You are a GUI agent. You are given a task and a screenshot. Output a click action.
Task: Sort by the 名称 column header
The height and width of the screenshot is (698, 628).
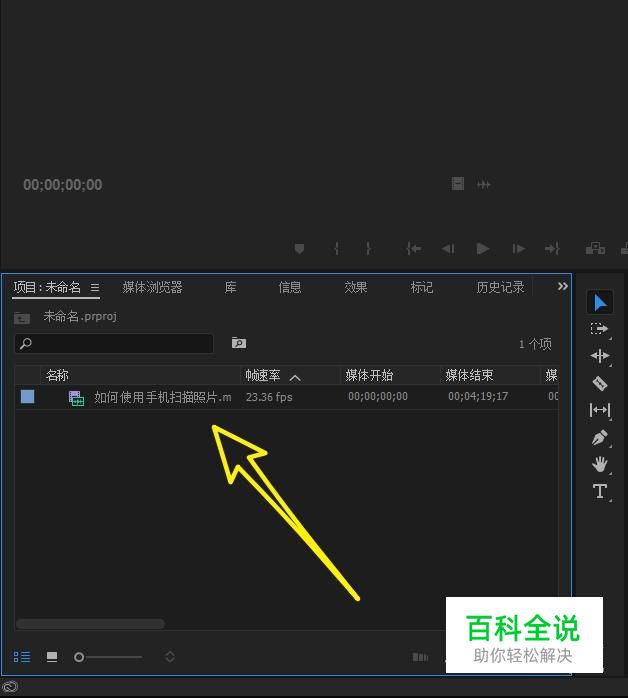coord(57,375)
